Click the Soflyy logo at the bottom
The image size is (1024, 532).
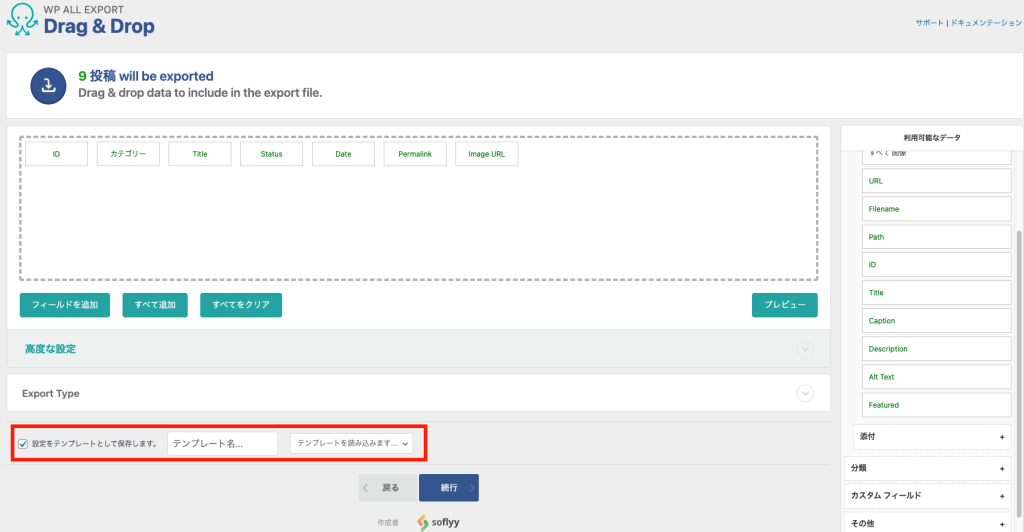tap(438, 522)
